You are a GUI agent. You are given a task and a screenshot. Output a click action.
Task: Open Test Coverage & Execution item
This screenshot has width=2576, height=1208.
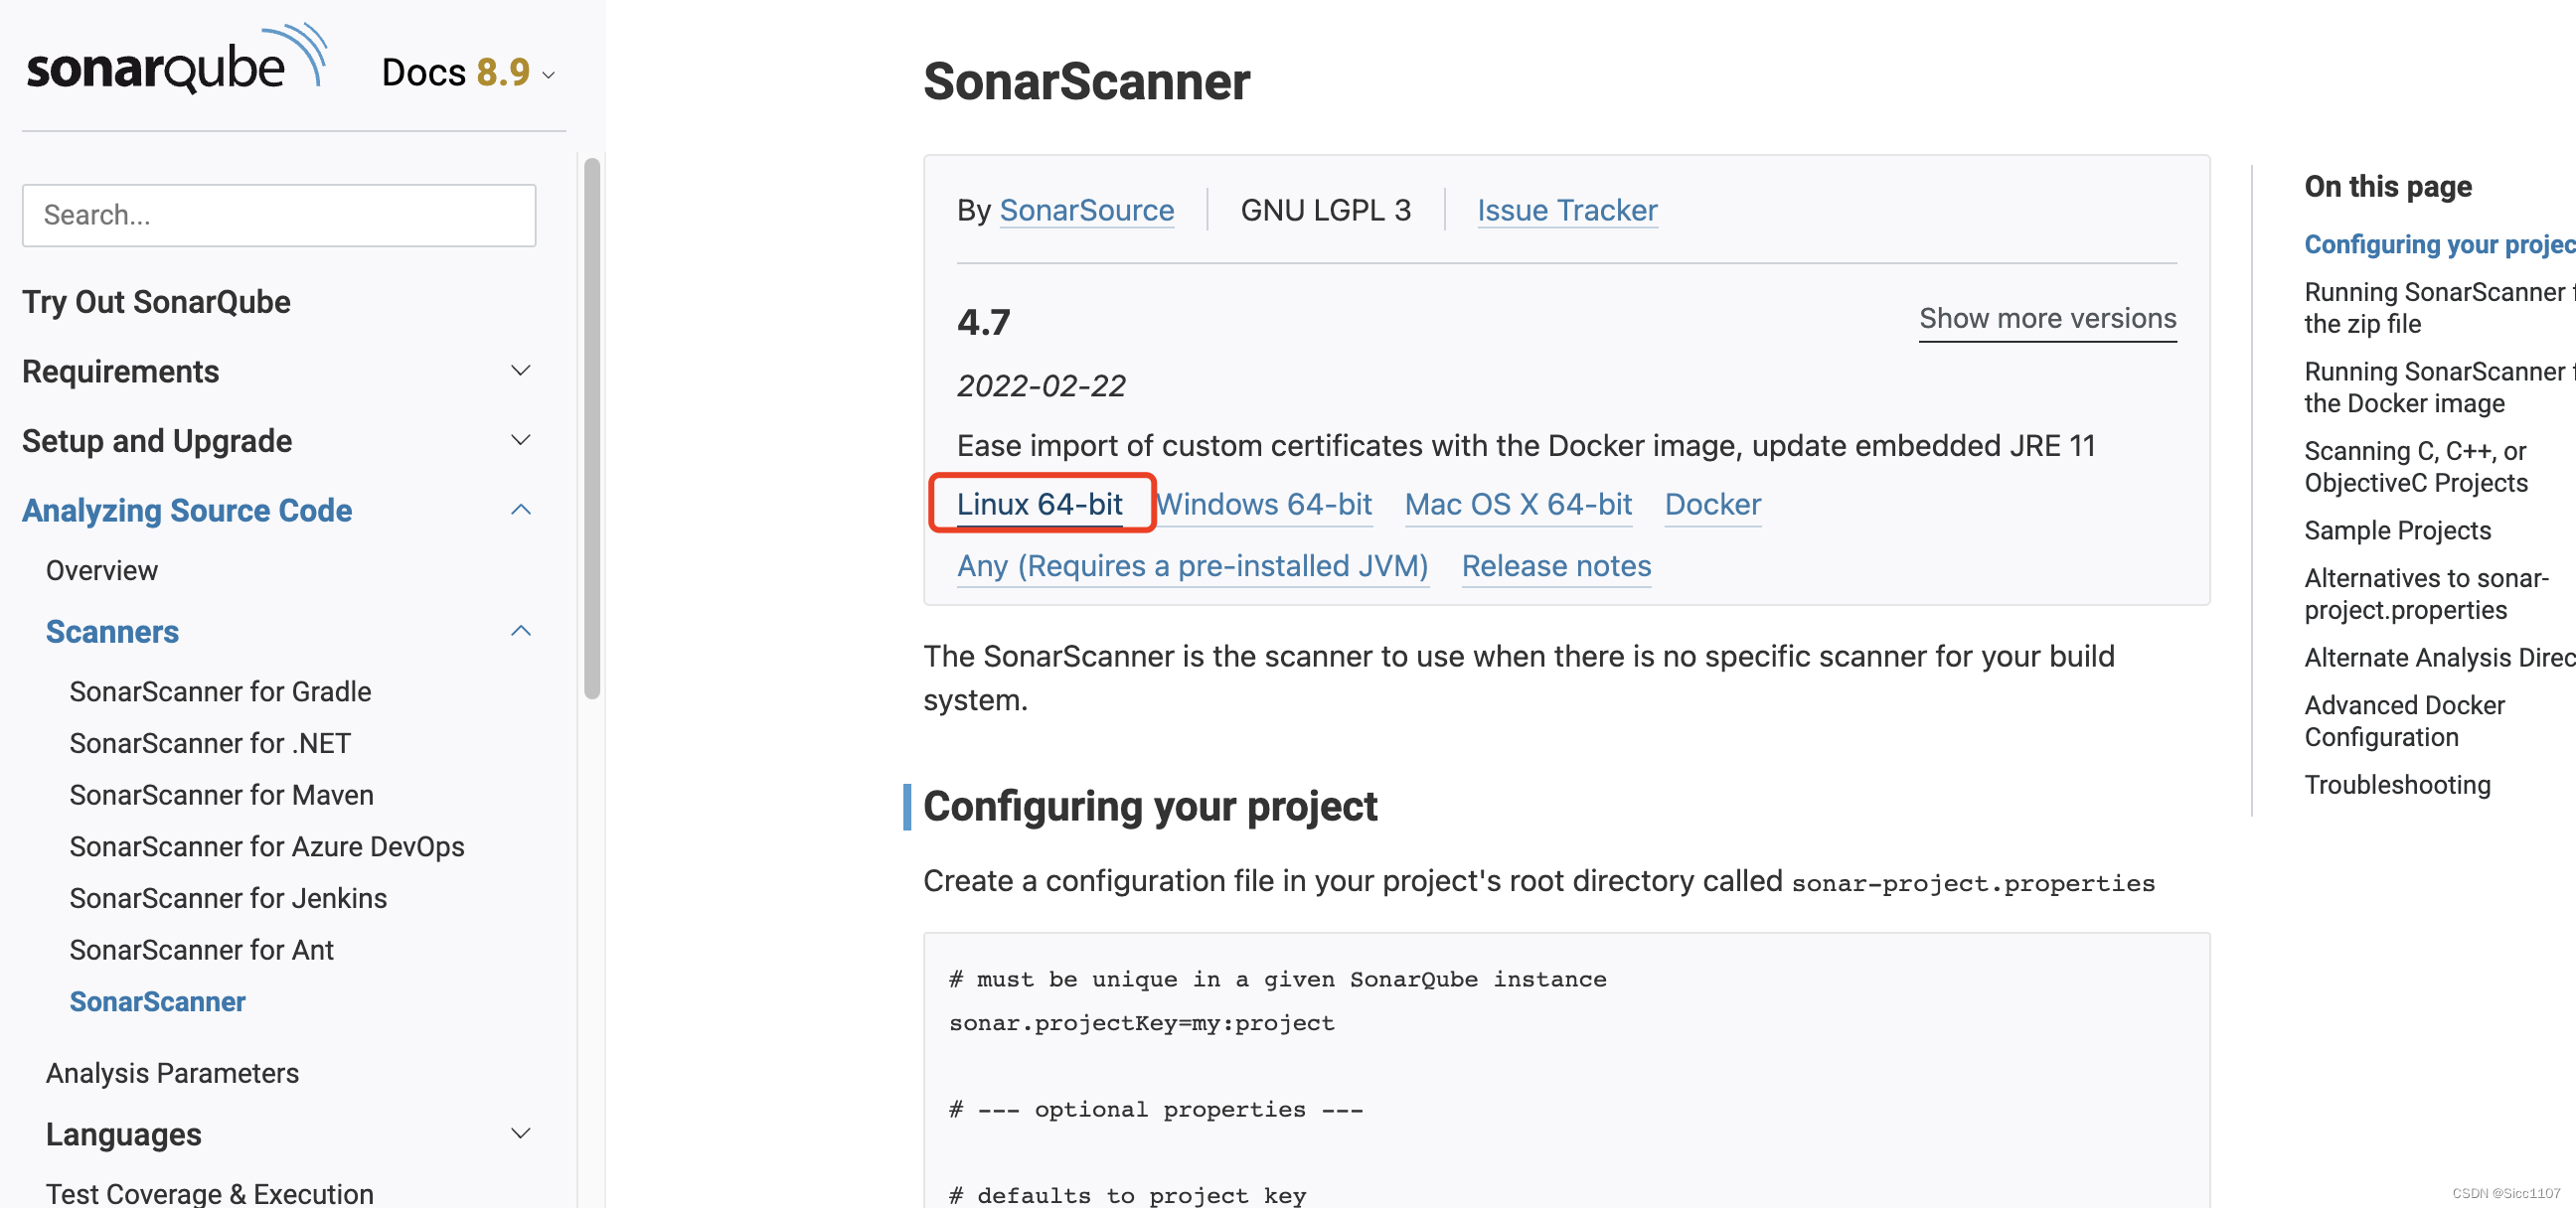coord(210,1194)
